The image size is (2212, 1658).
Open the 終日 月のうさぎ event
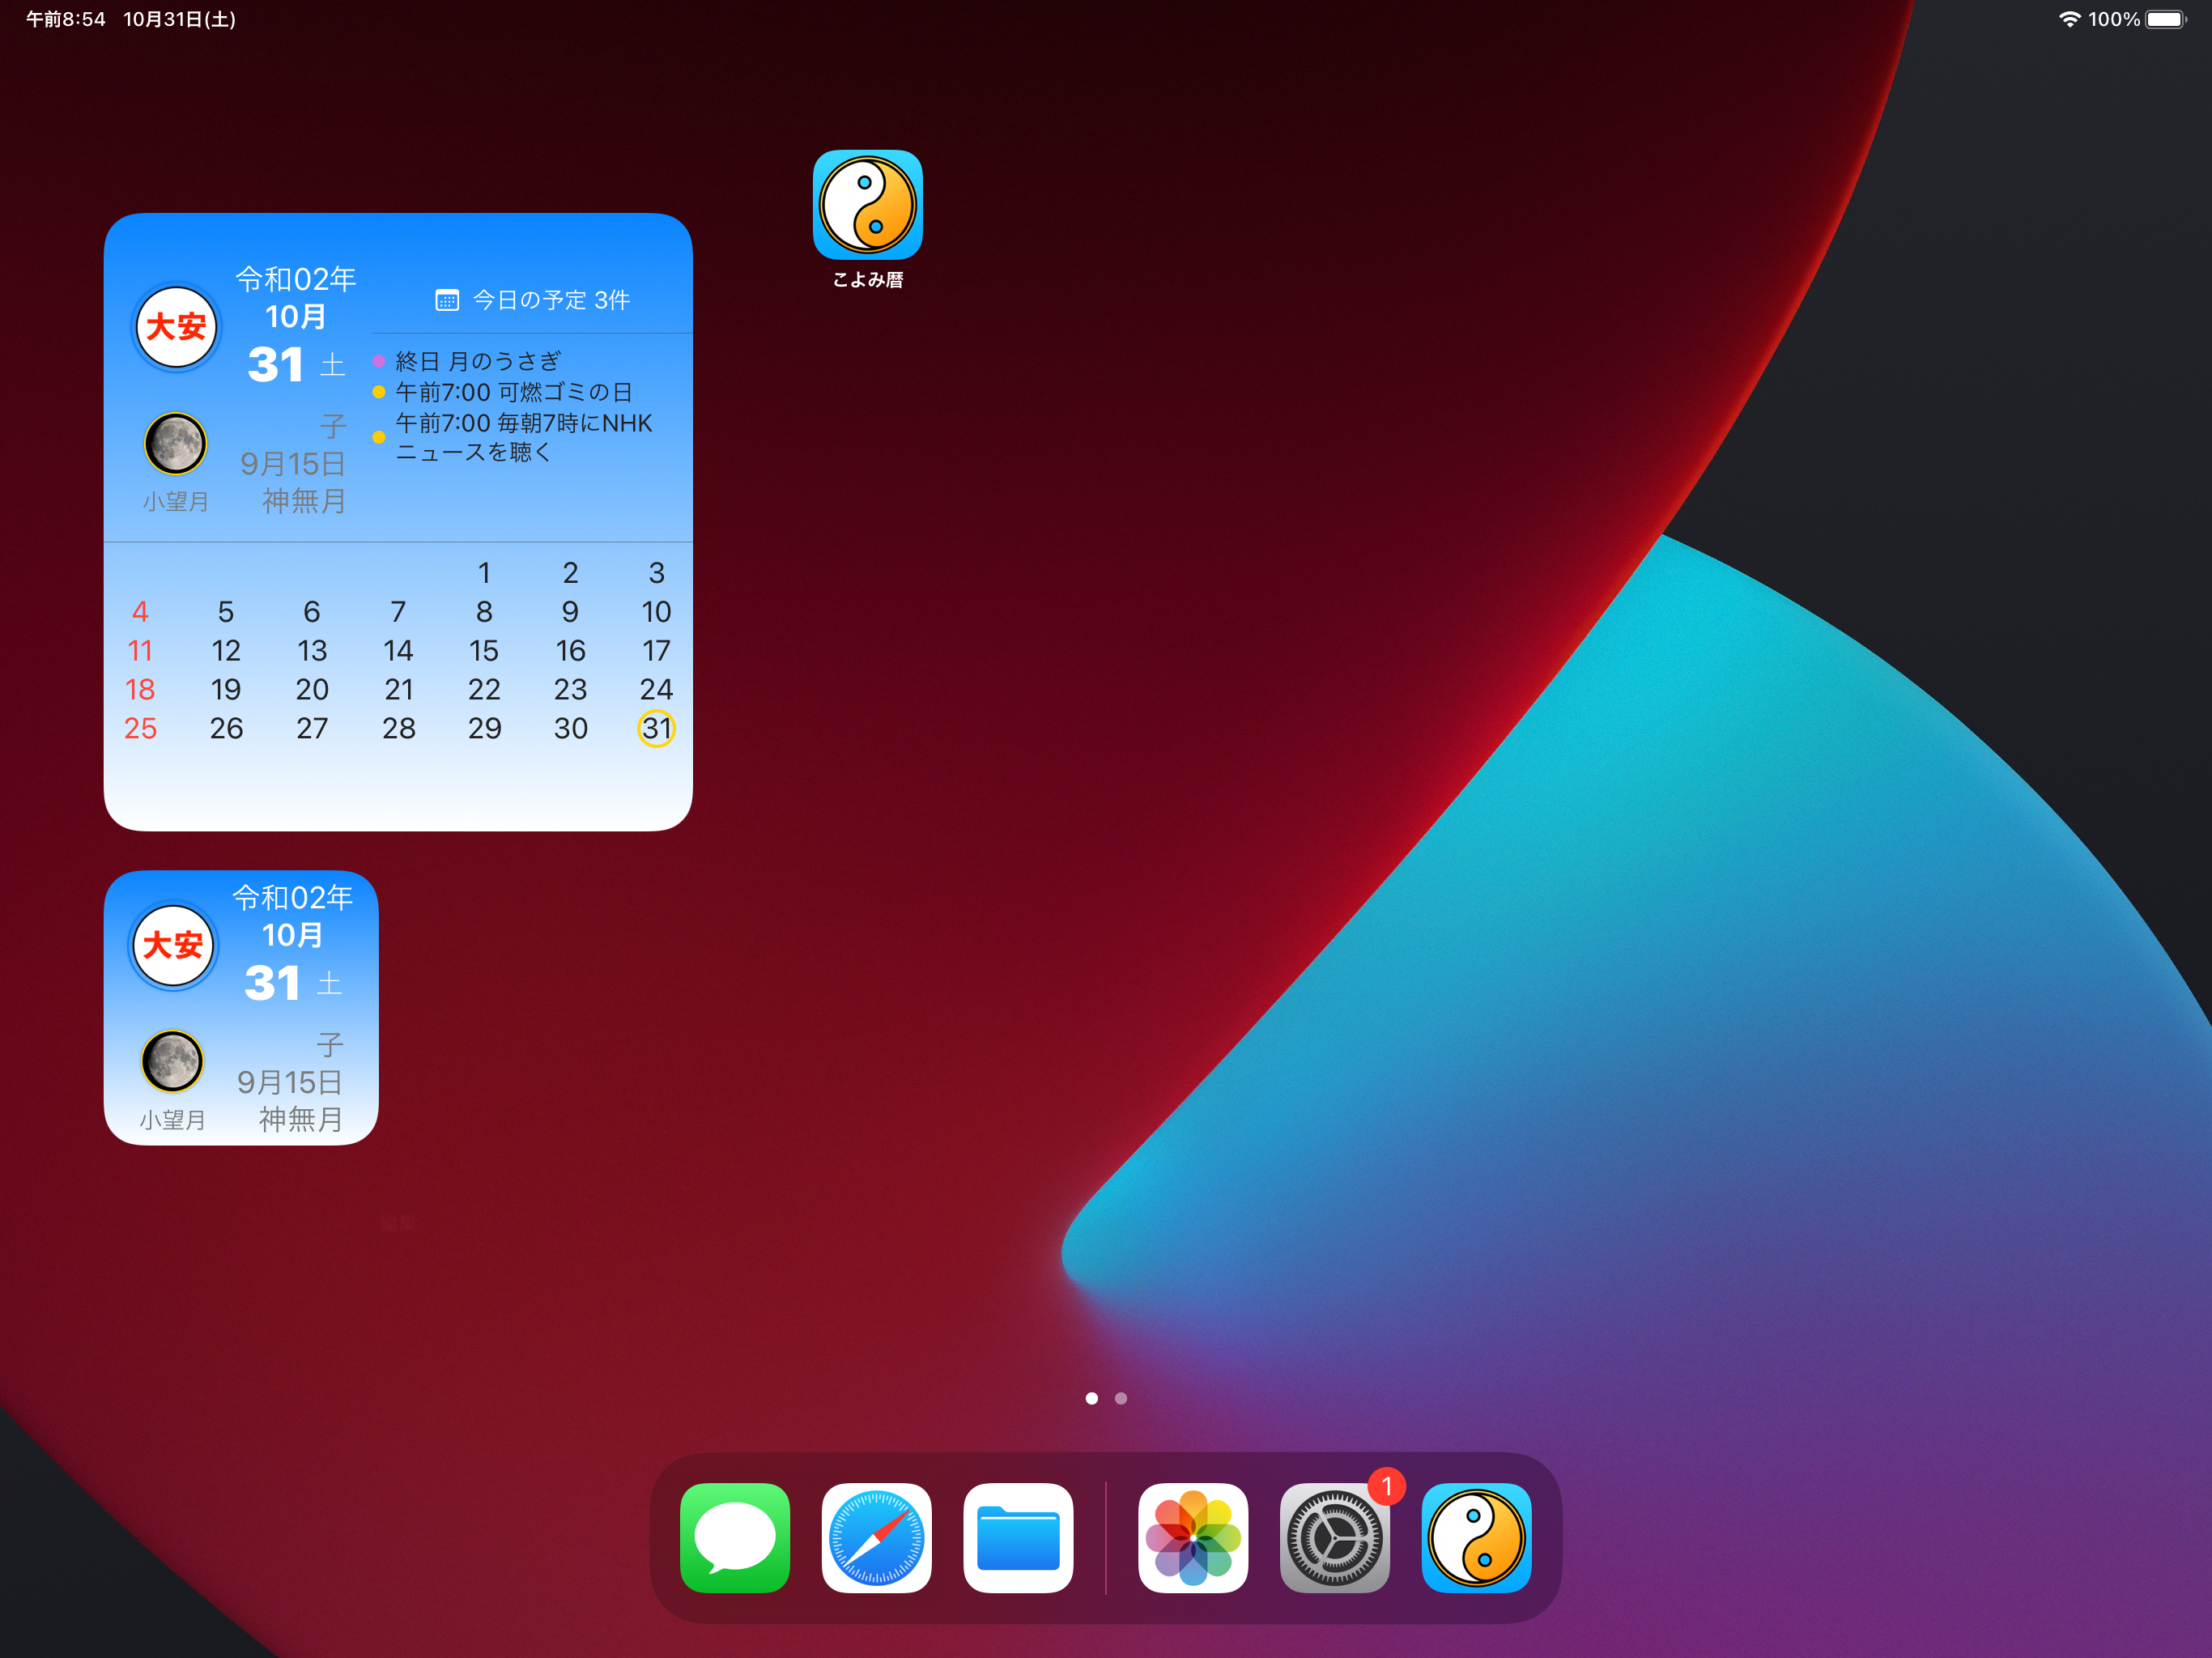pos(478,361)
